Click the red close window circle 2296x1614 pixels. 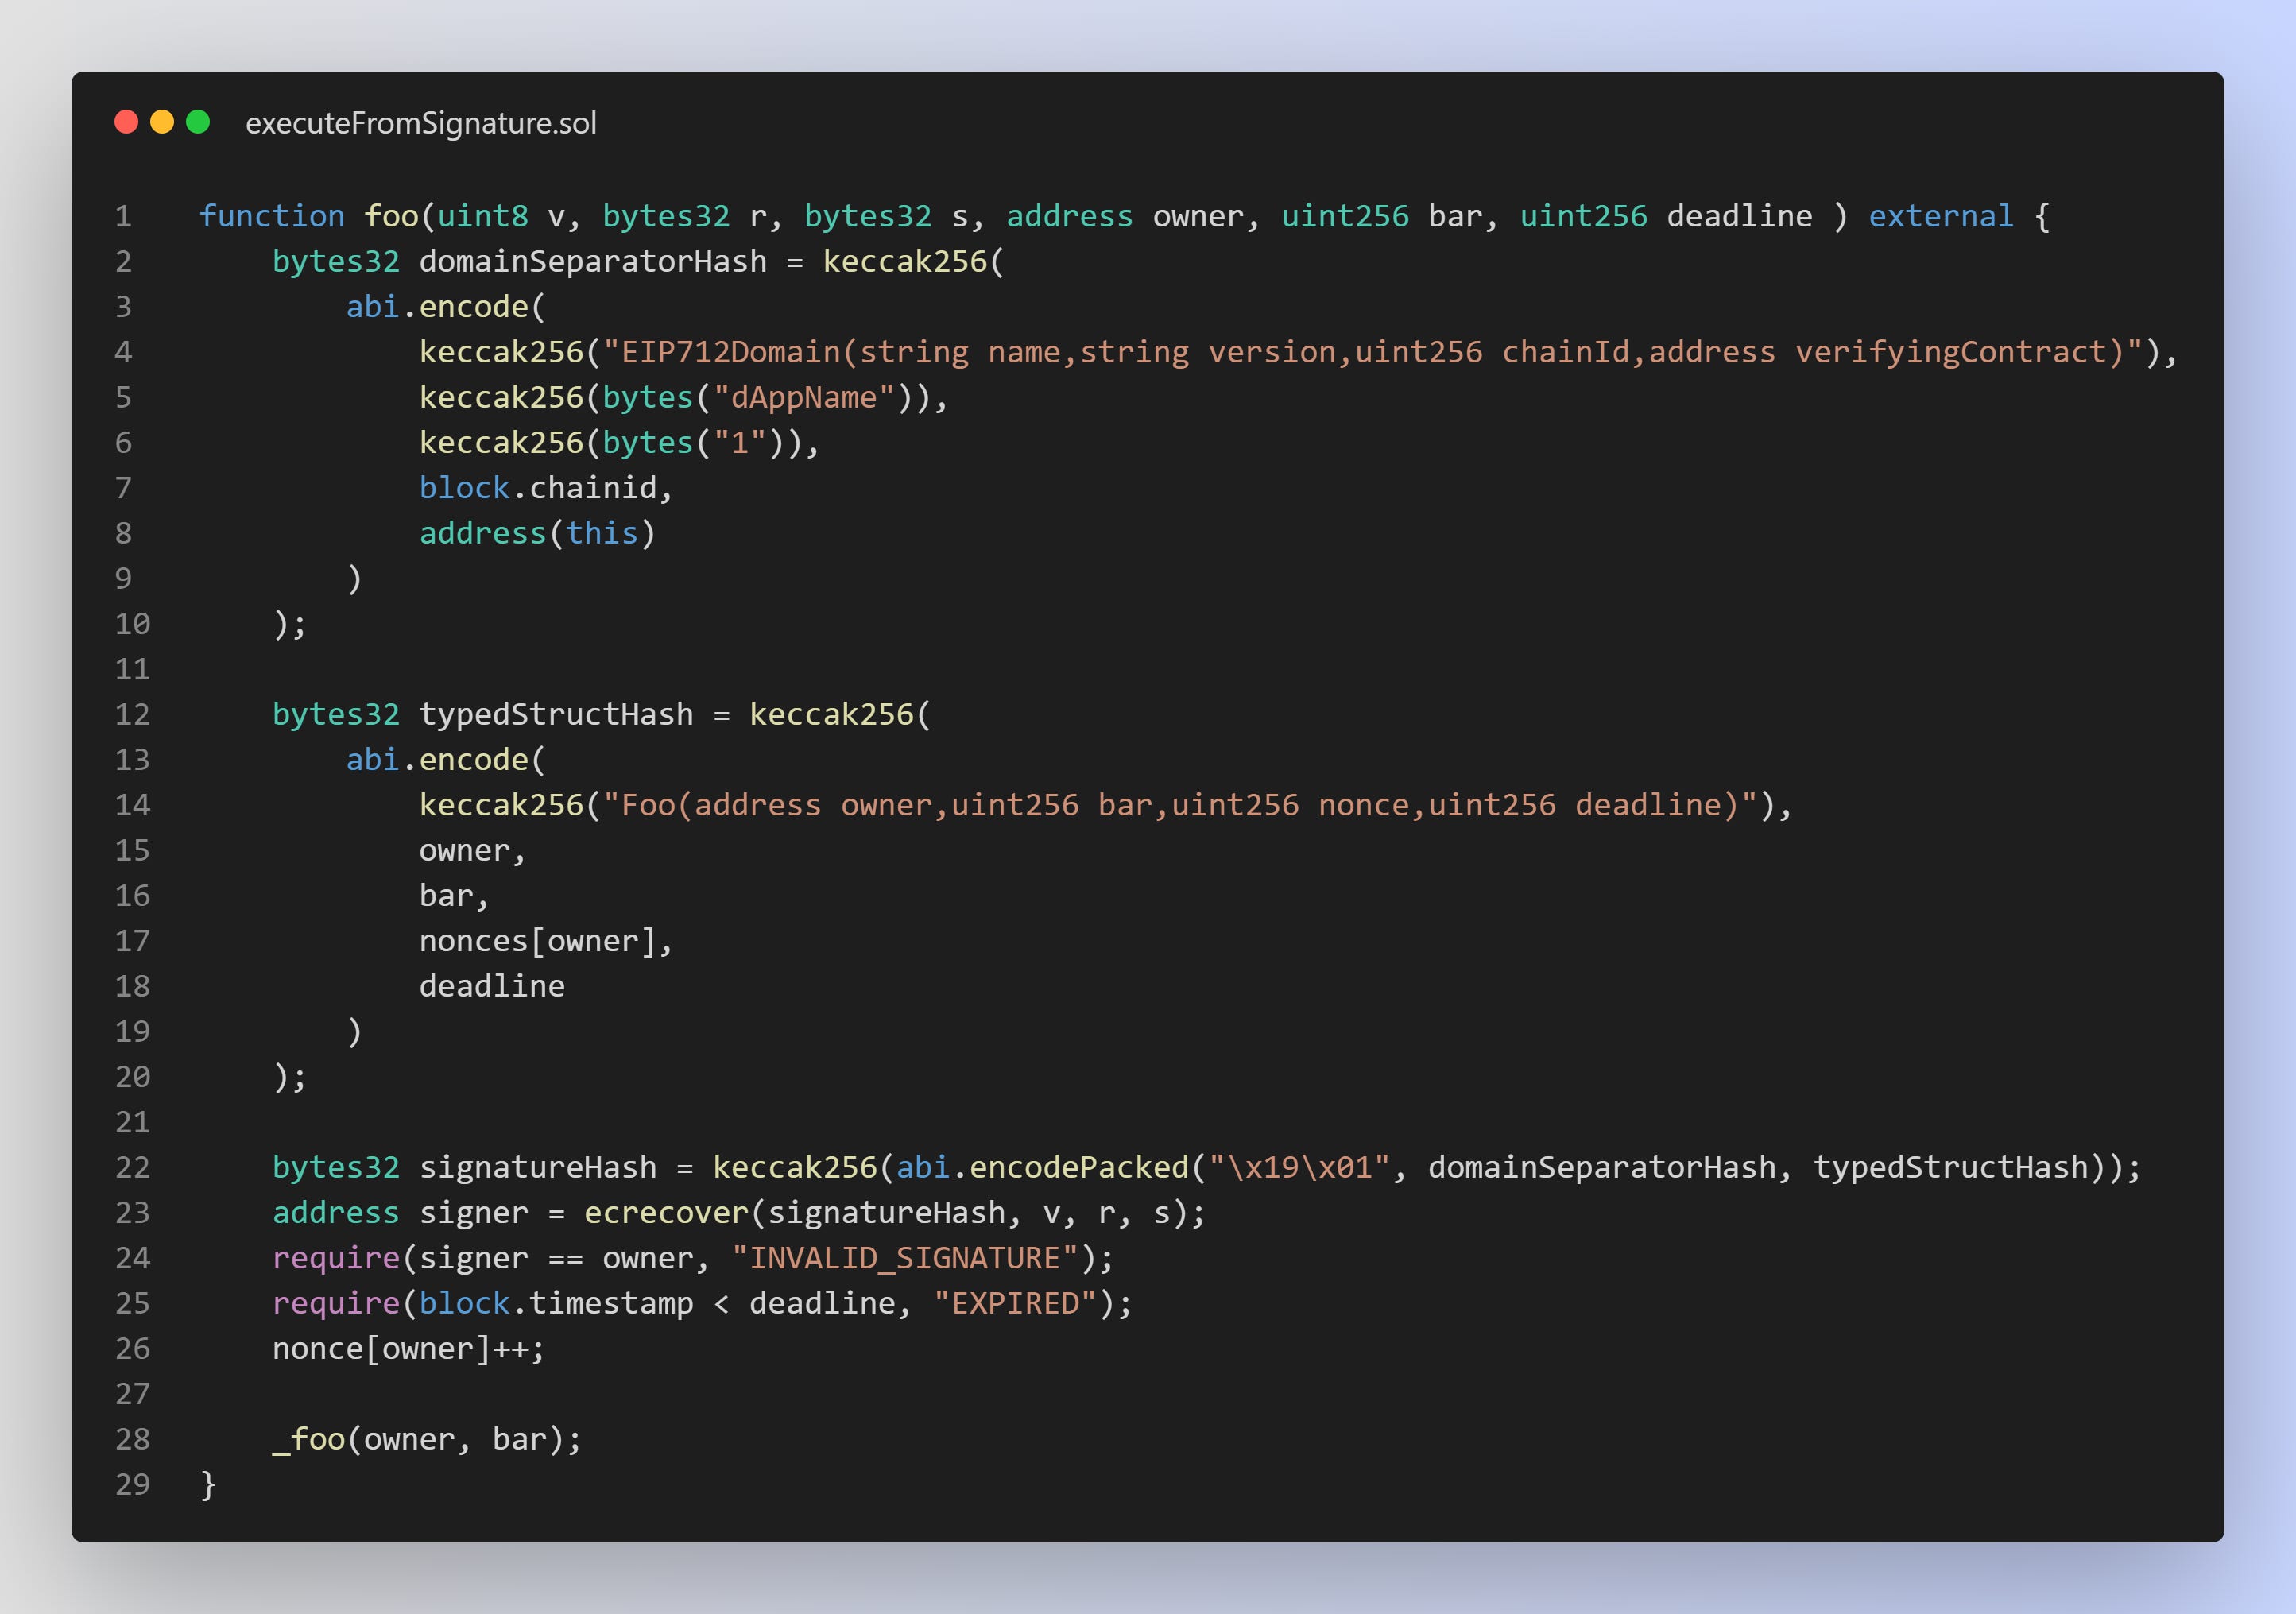[x=126, y=122]
